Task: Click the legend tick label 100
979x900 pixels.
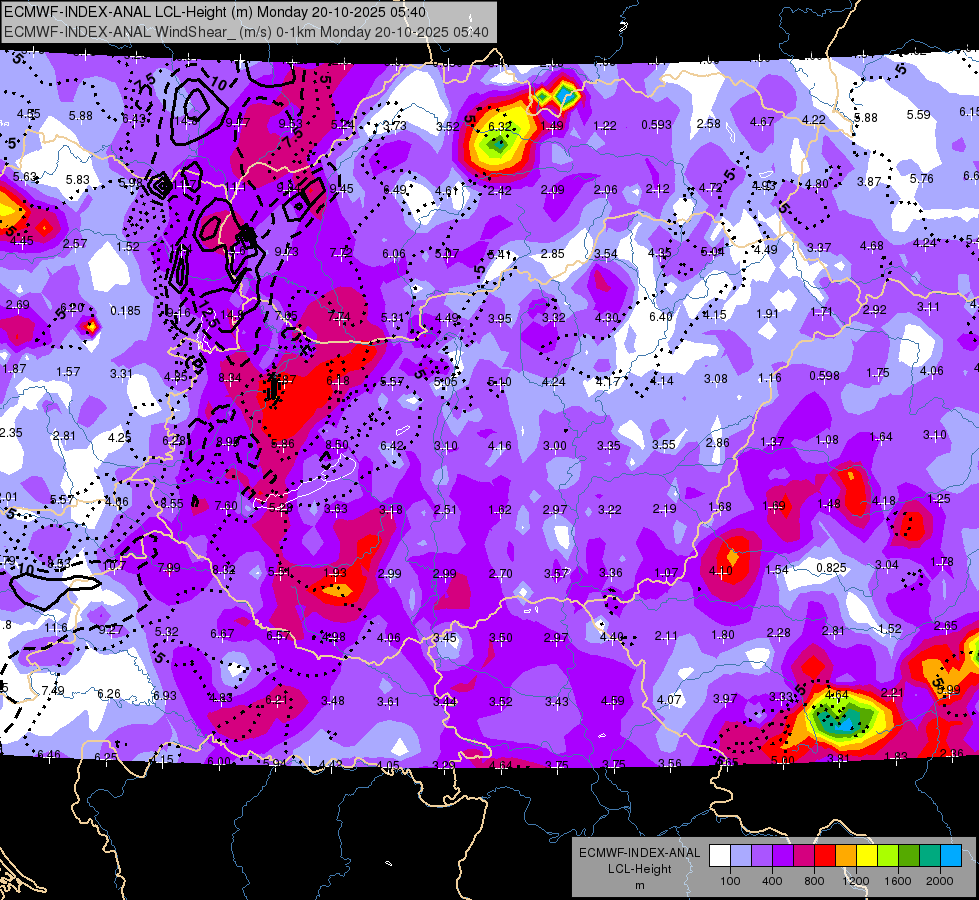Action: tap(730, 881)
